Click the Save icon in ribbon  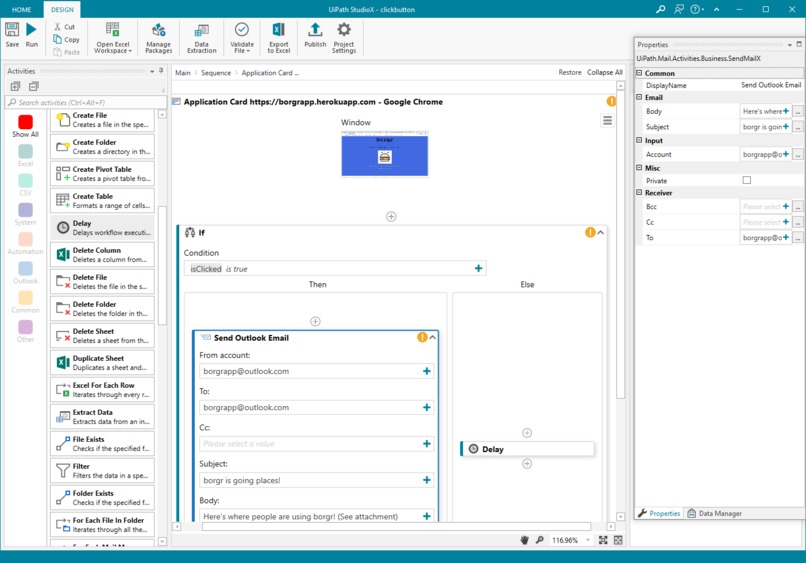tap(12, 30)
